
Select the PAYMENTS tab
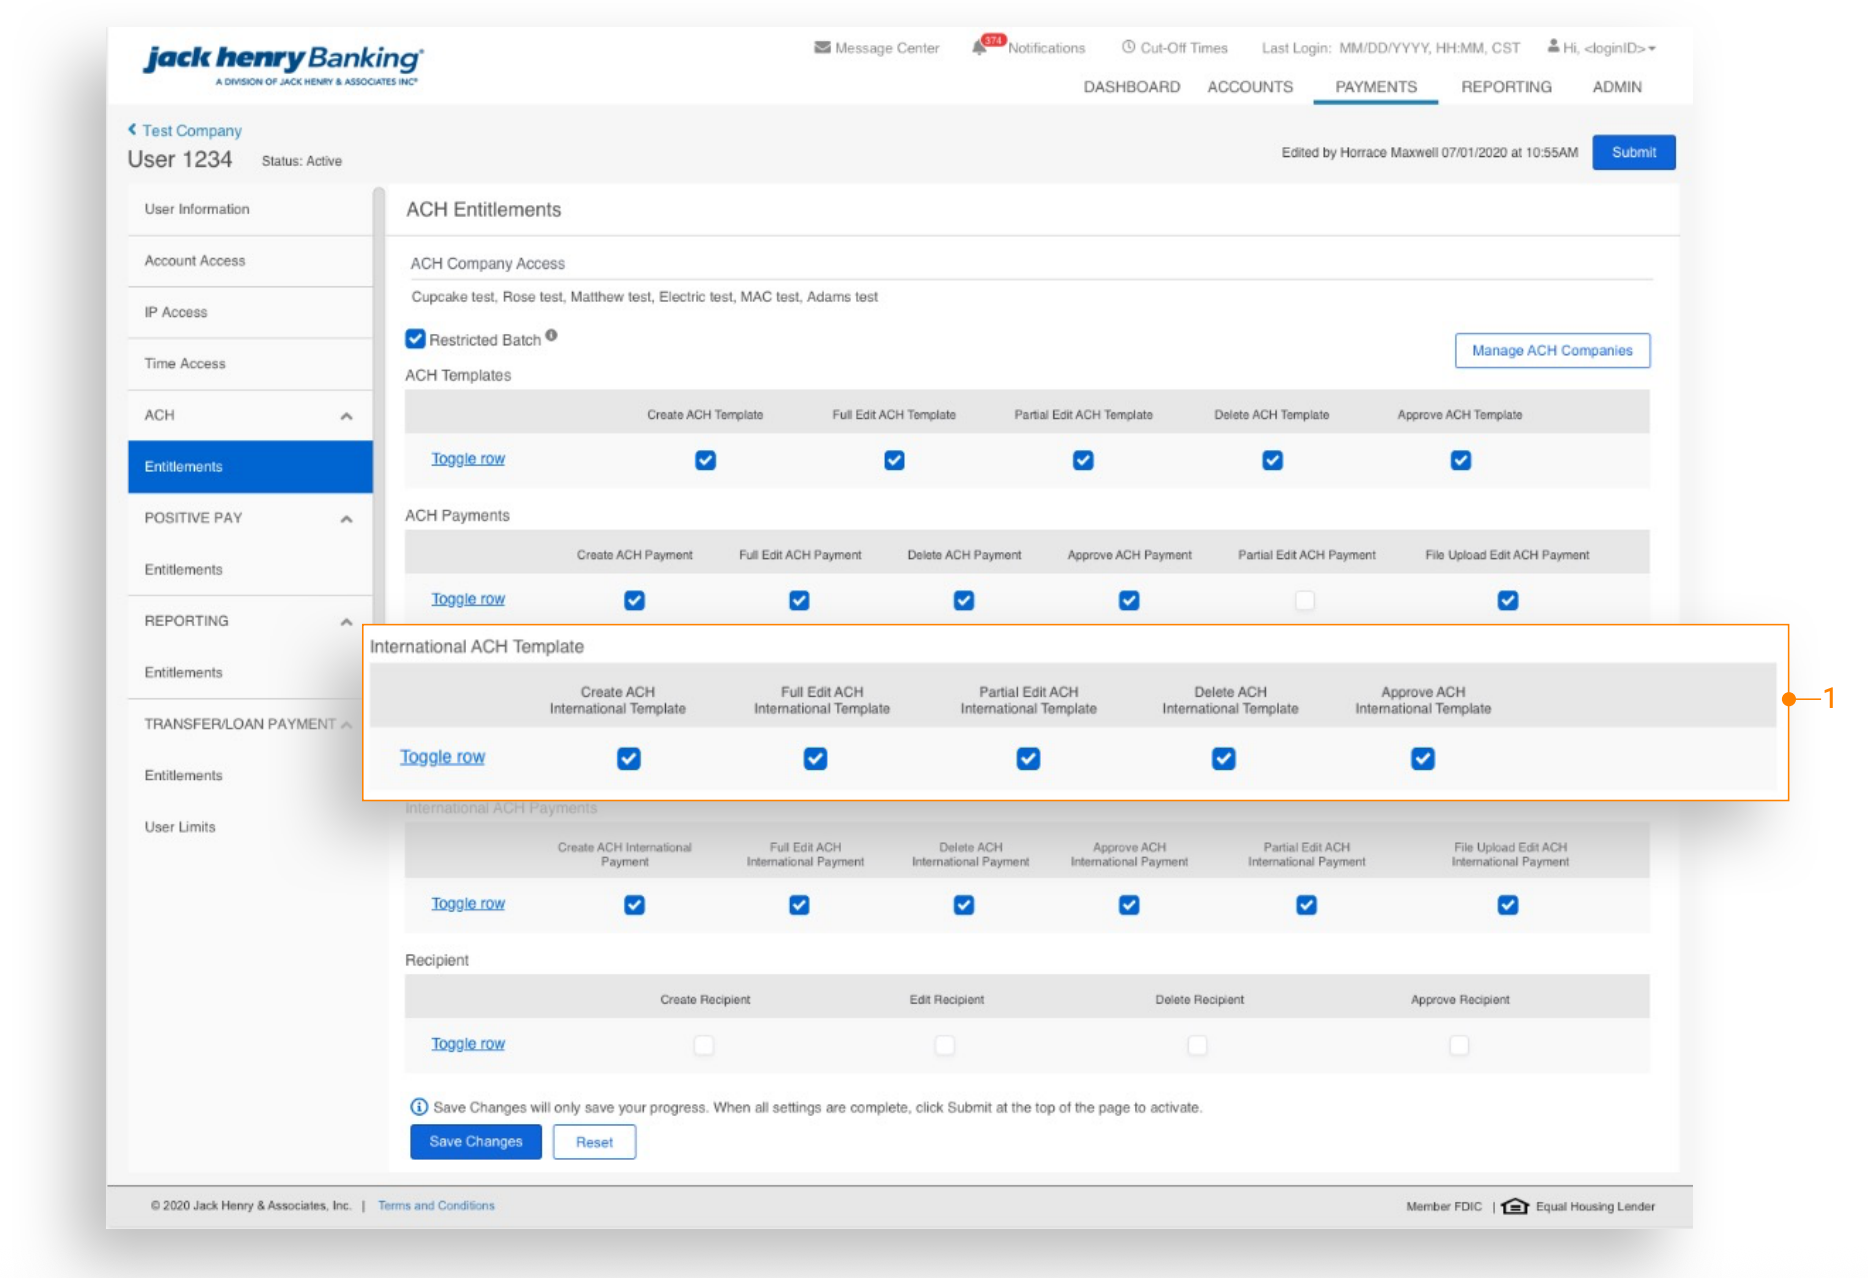coord(1376,87)
